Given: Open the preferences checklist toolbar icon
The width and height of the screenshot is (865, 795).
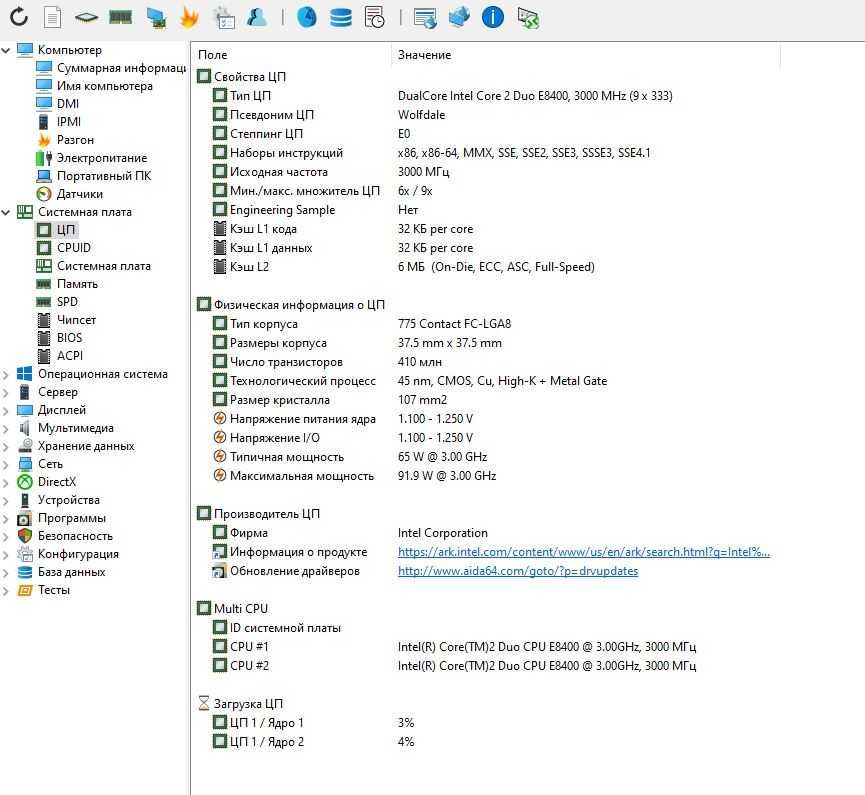Looking at the screenshot, I should point(224,18).
